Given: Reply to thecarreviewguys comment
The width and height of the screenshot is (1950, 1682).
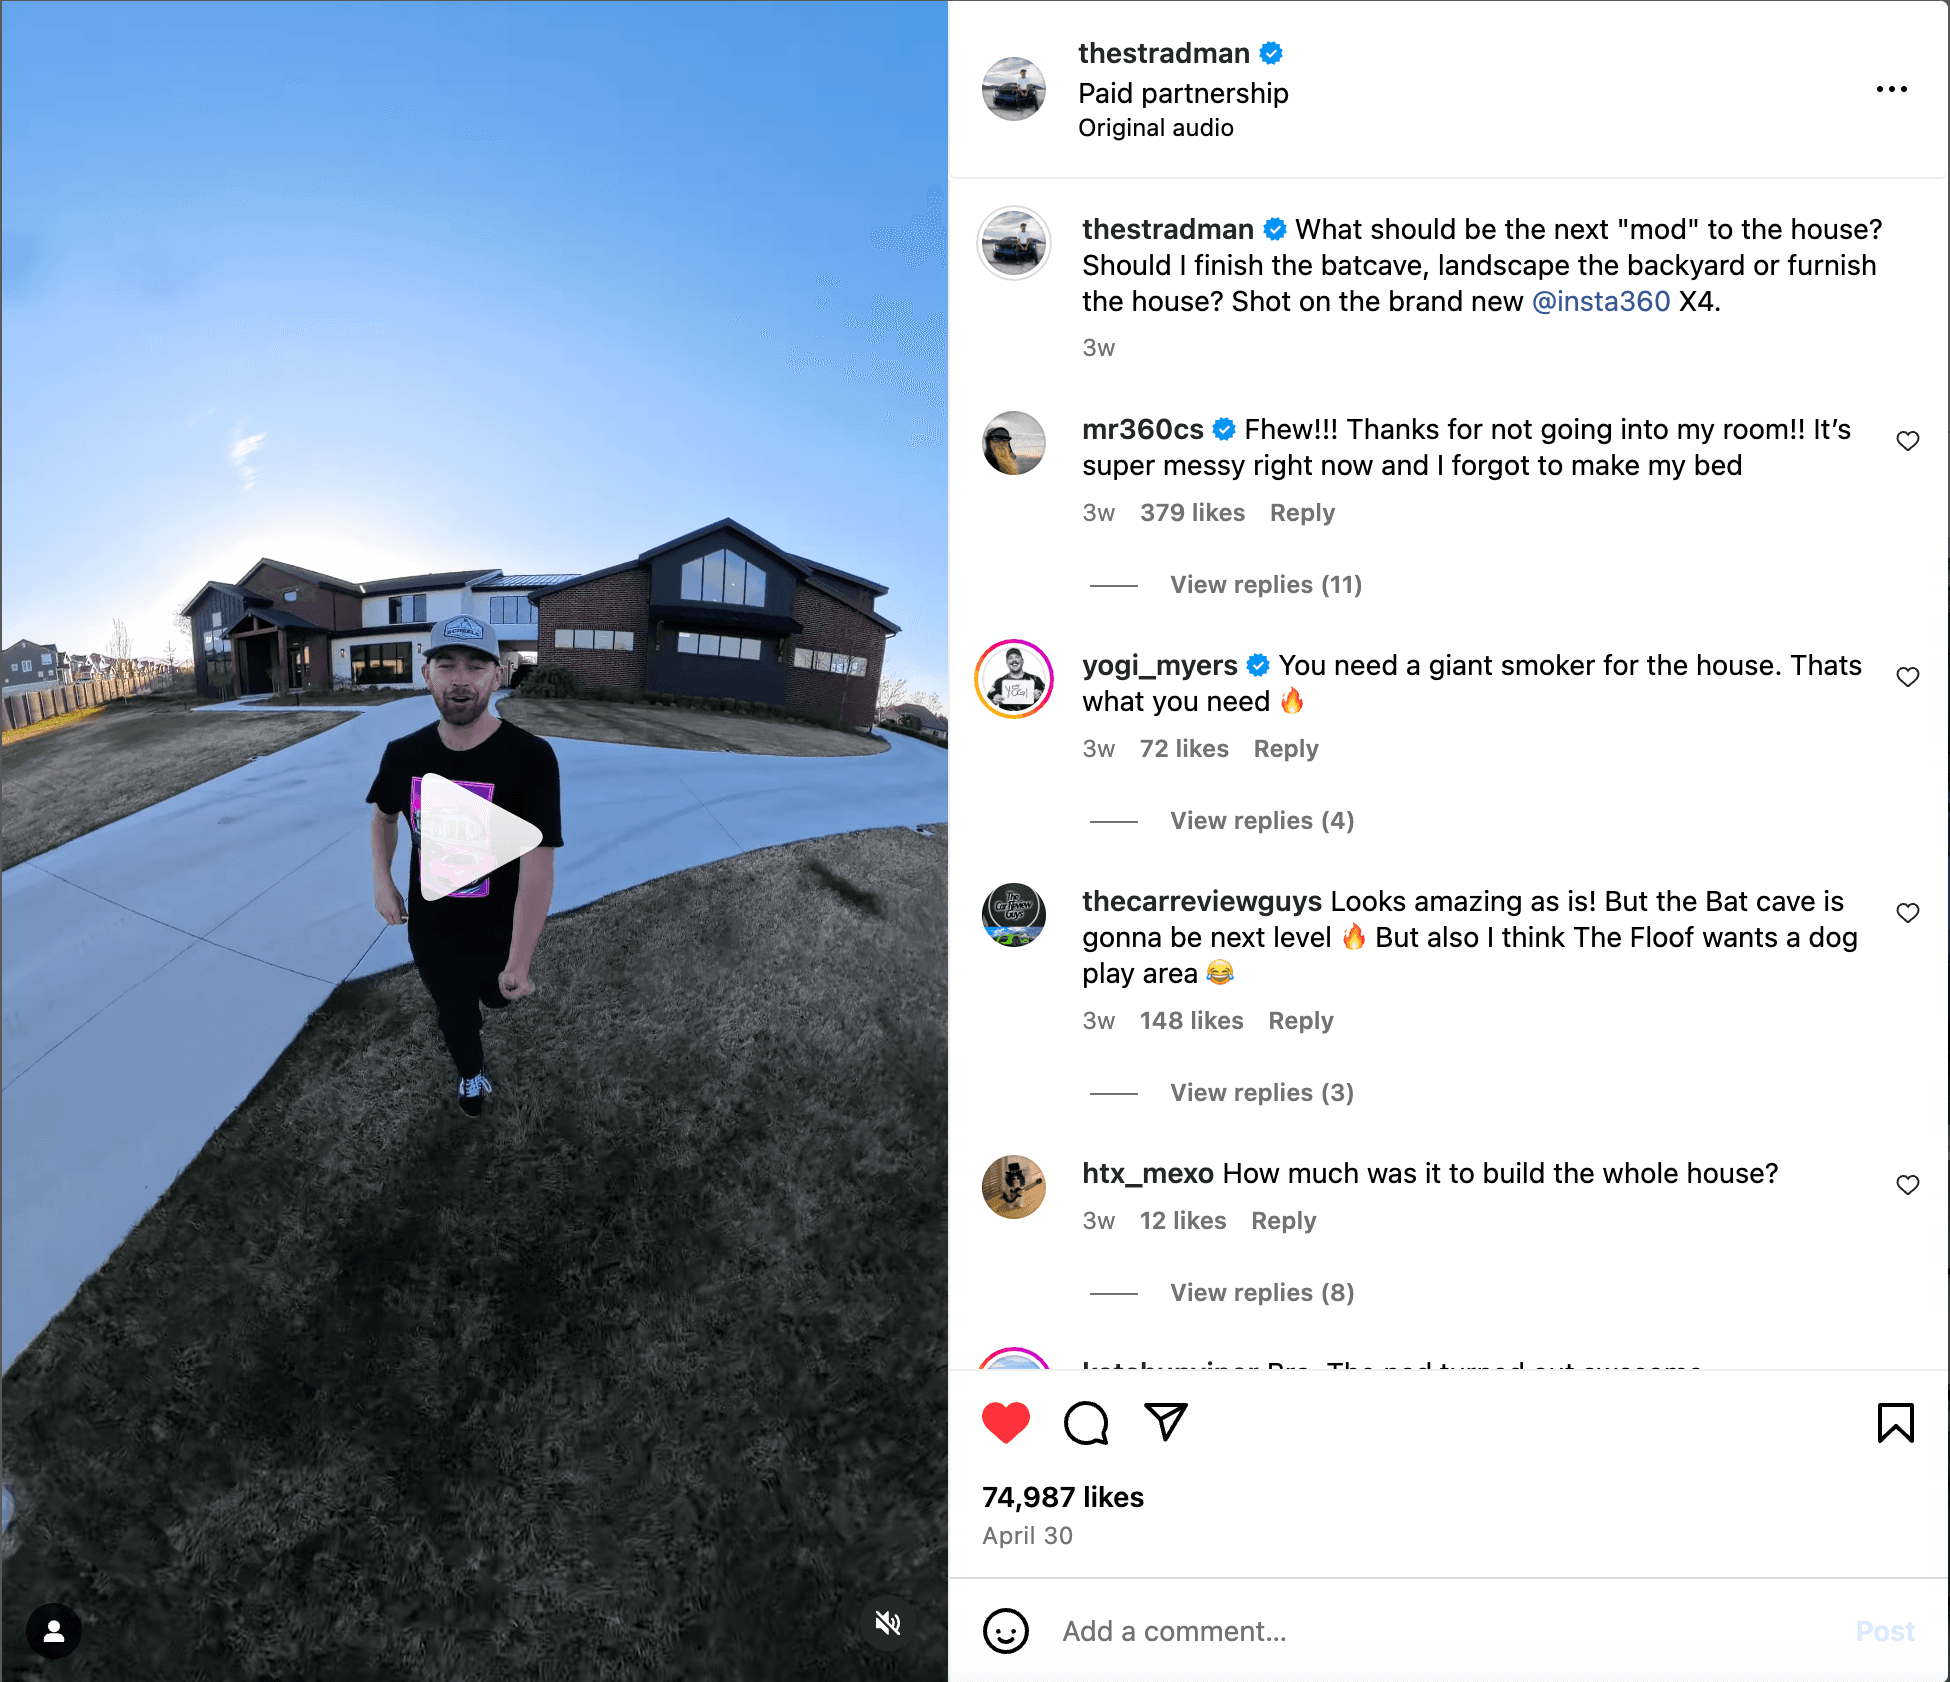Looking at the screenshot, I should (x=1300, y=1021).
